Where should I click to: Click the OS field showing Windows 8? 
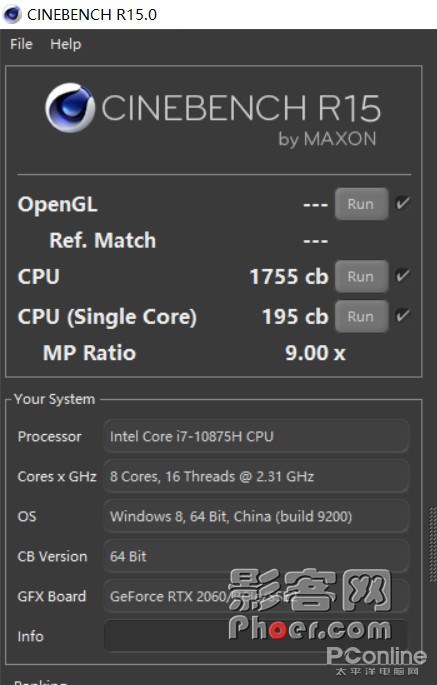pyautogui.click(x=256, y=516)
